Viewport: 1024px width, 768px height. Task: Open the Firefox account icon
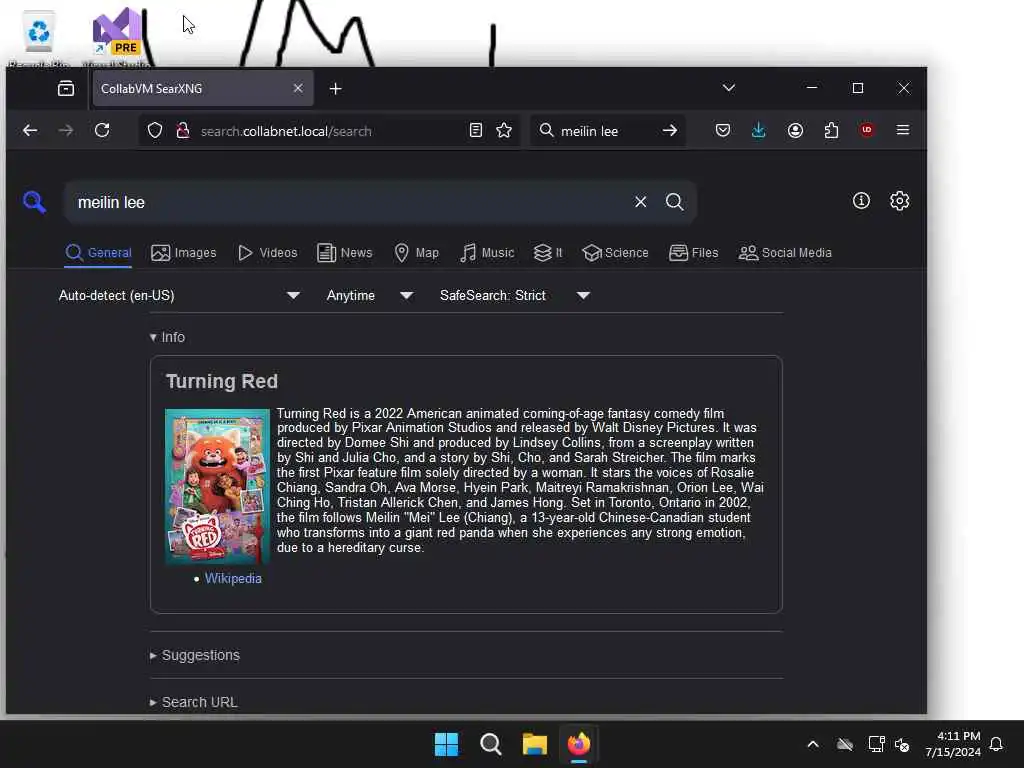(795, 131)
